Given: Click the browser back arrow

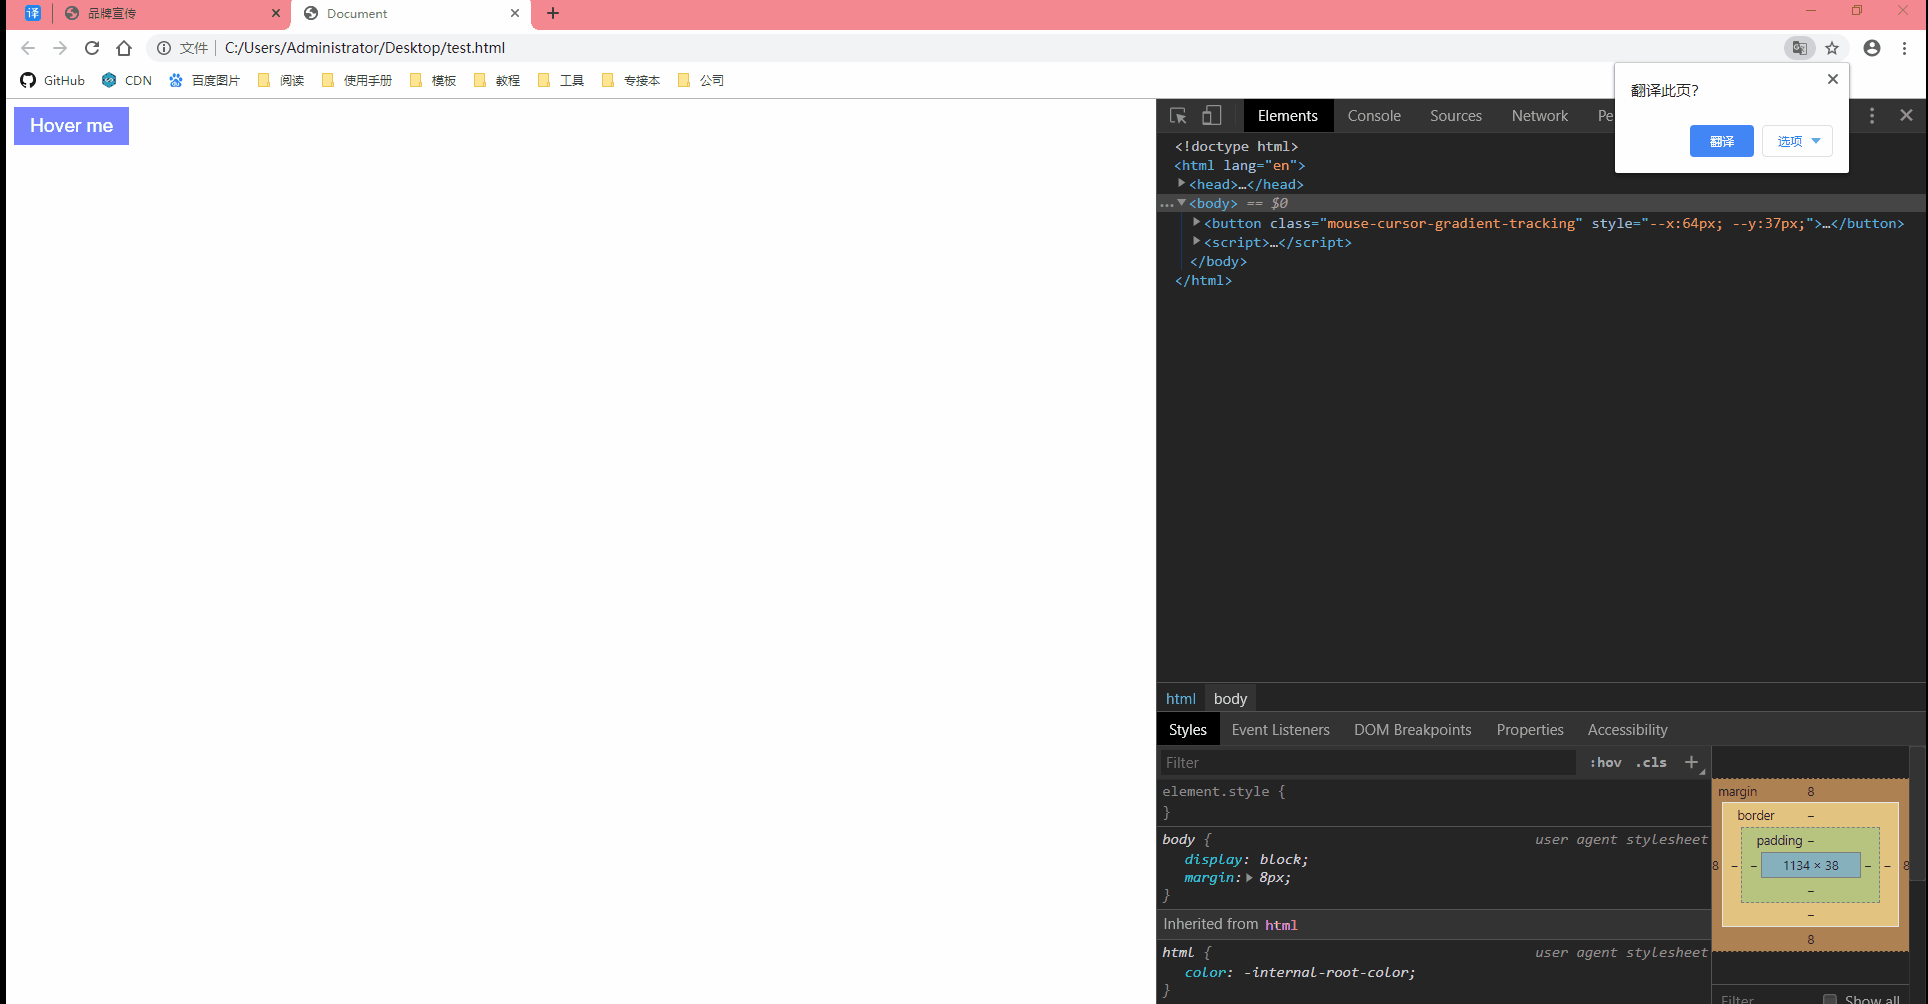Looking at the screenshot, I should click(28, 48).
